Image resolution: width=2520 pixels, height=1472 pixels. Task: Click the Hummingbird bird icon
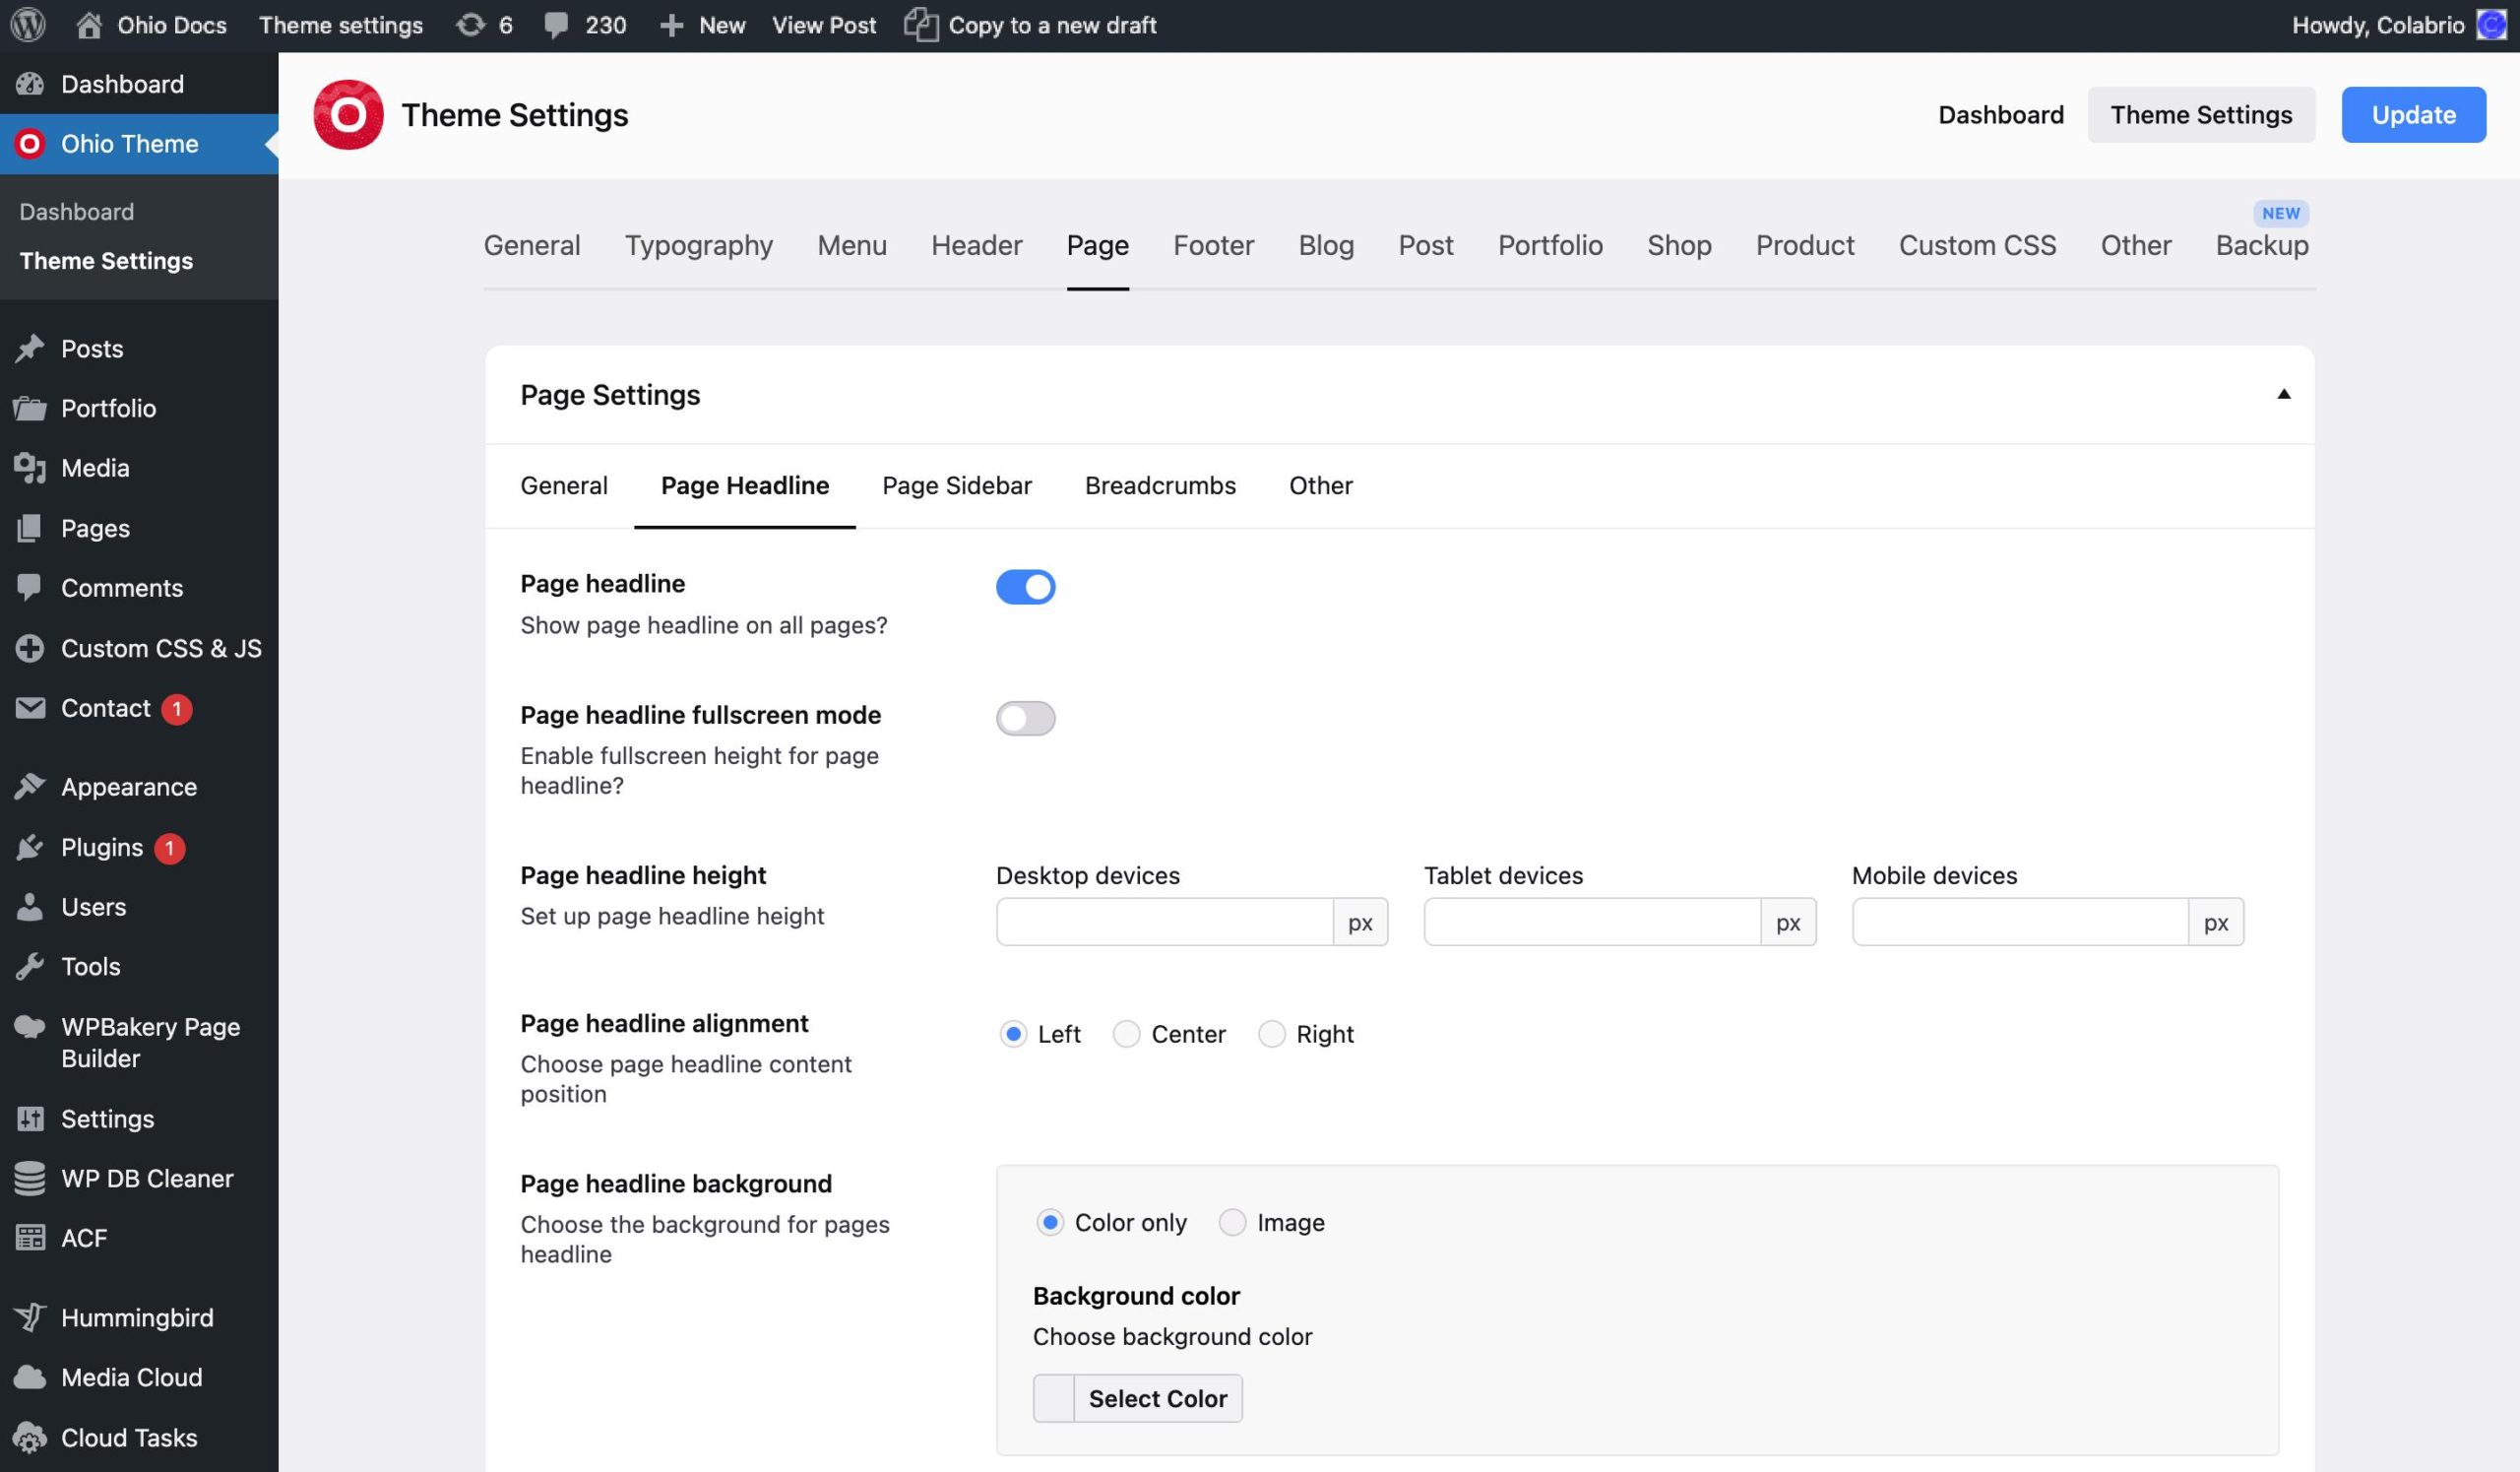coord(30,1318)
